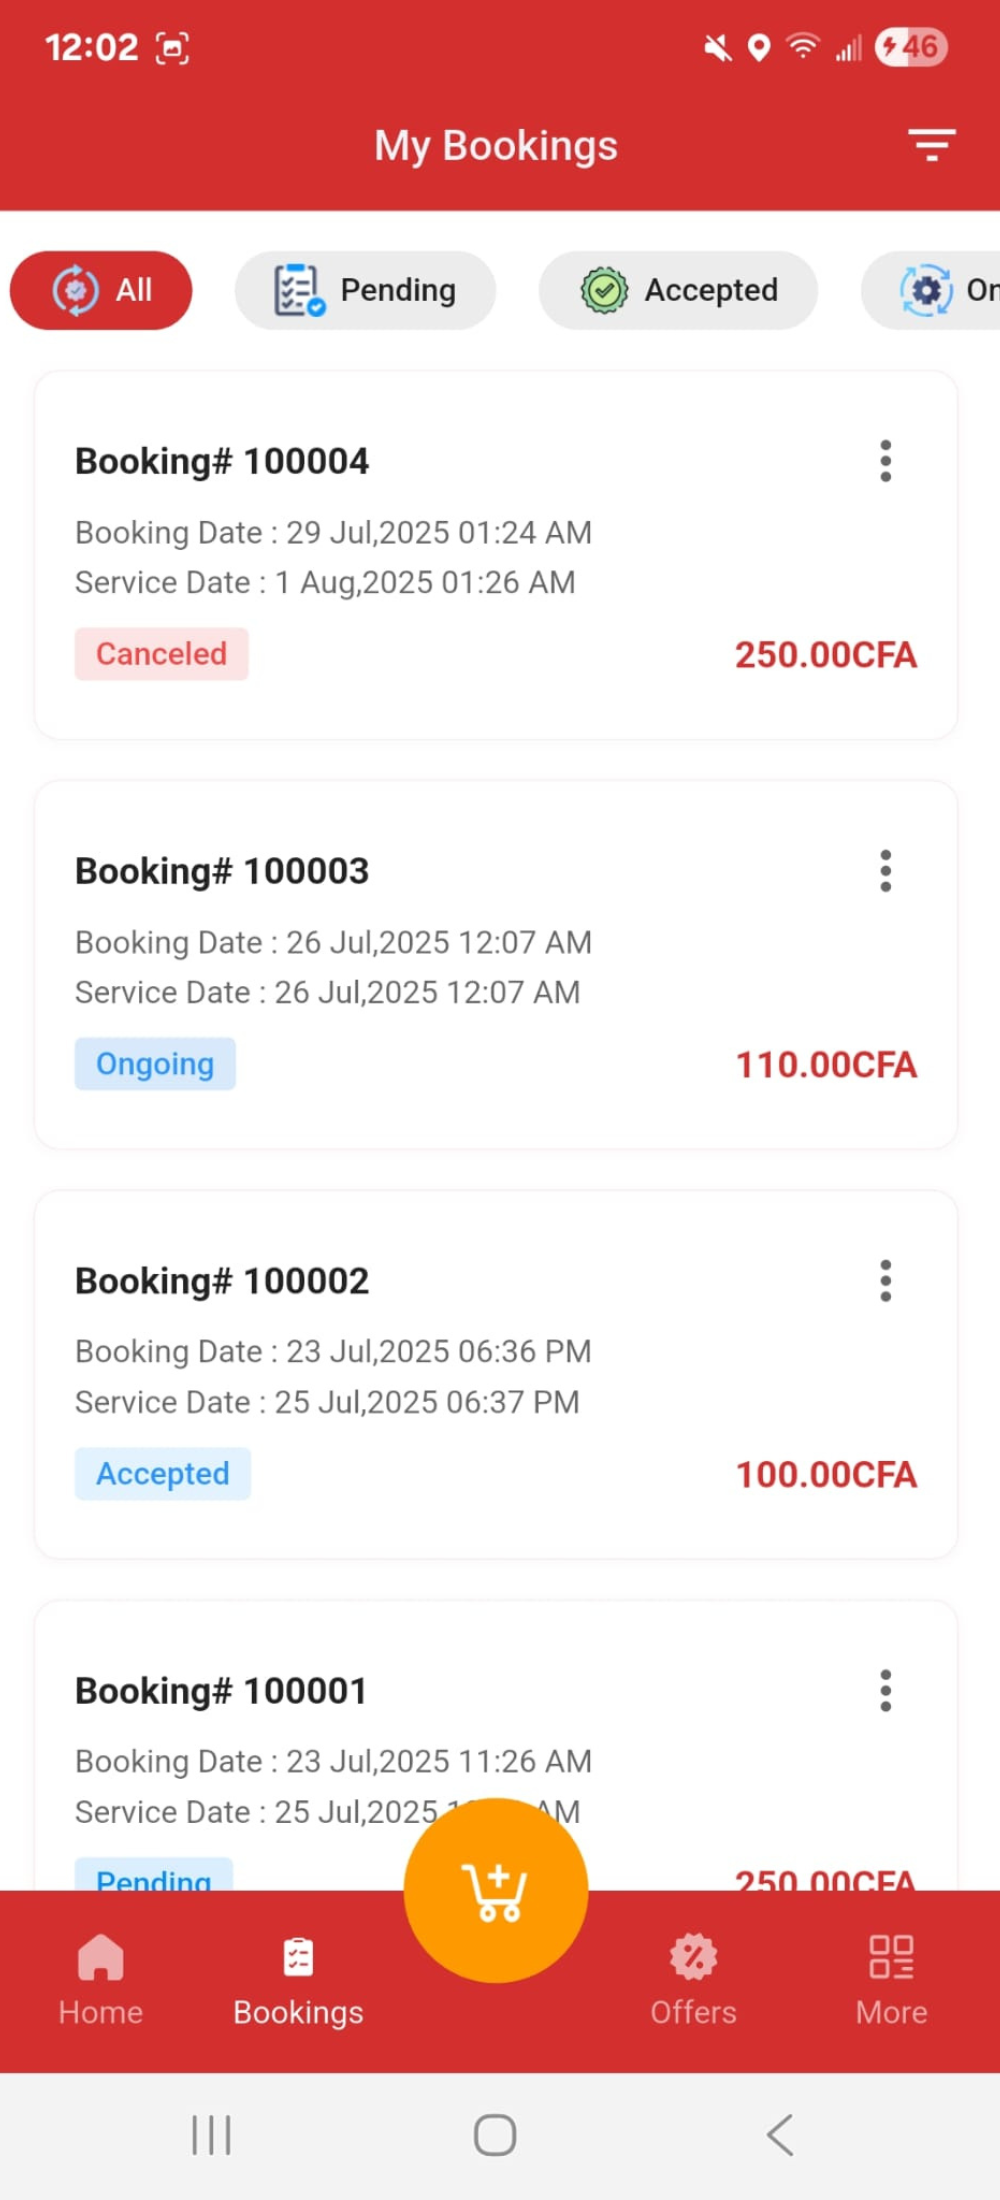This screenshot has height=2200, width=1000.
Task: Open options menu for Booking# 100003
Action: tap(885, 871)
